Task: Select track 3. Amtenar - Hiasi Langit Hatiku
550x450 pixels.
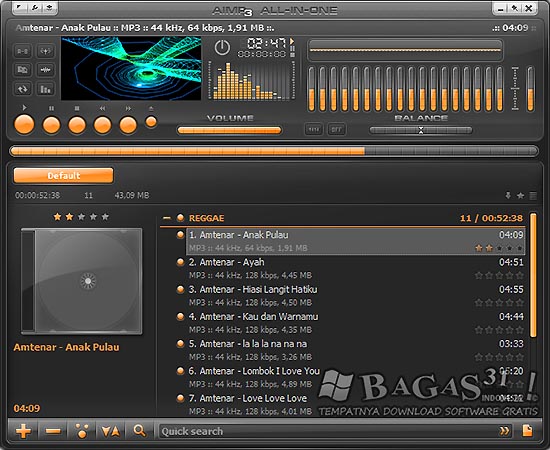Action: (356, 296)
